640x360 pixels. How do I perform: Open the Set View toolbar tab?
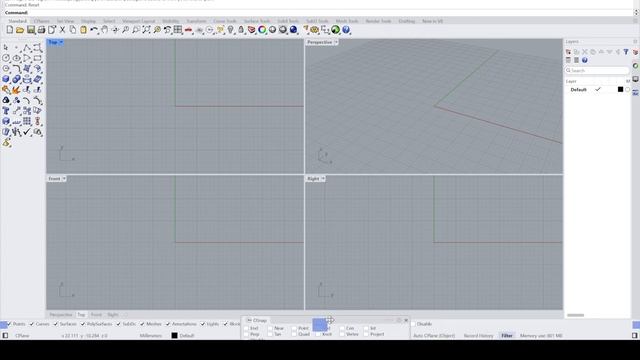(x=65, y=21)
